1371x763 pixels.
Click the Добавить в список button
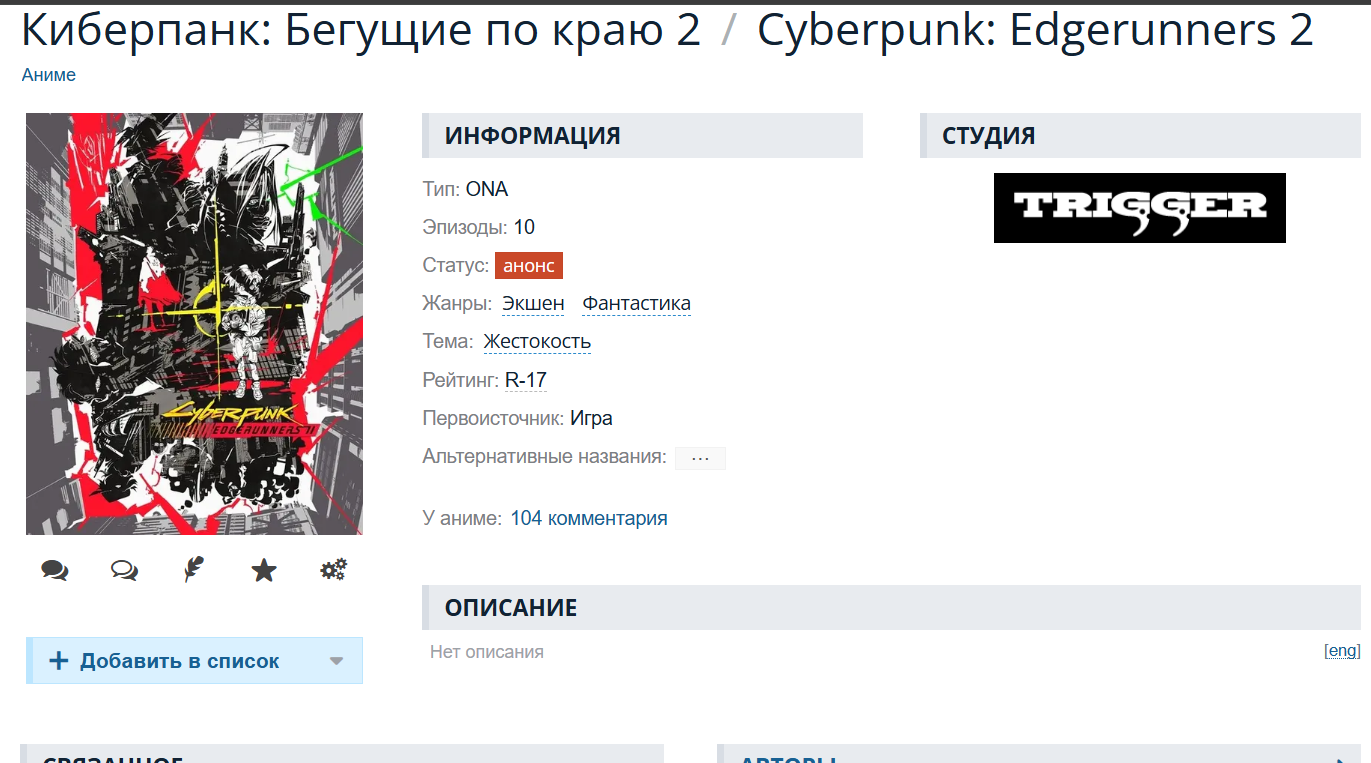pyautogui.click(x=194, y=661)
